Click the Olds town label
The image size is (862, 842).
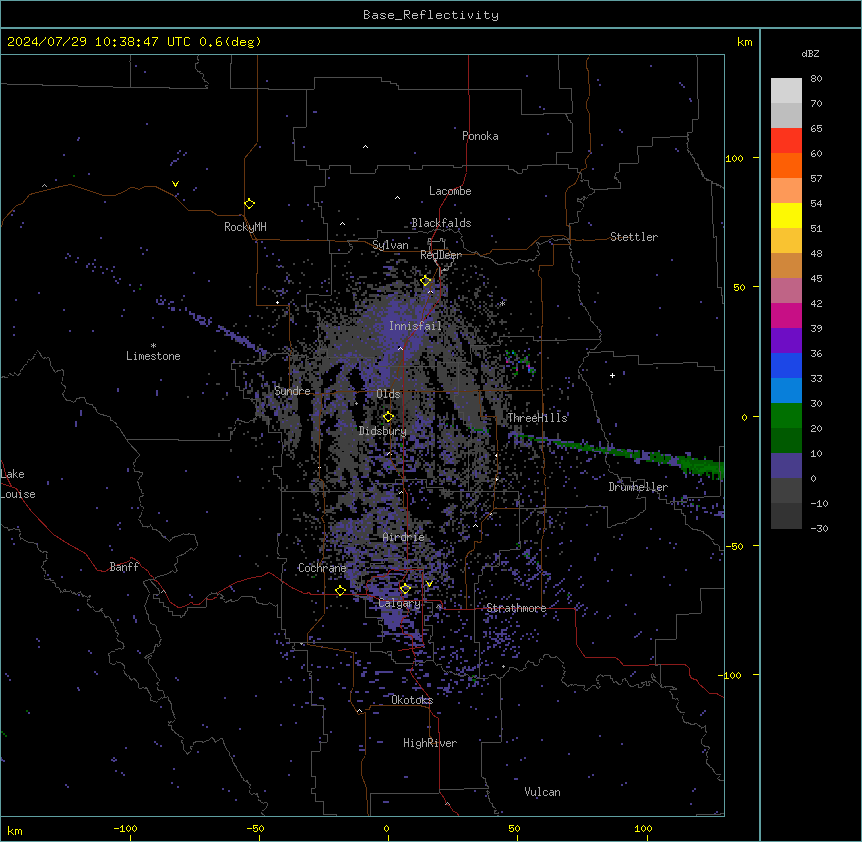pos(388,394)
